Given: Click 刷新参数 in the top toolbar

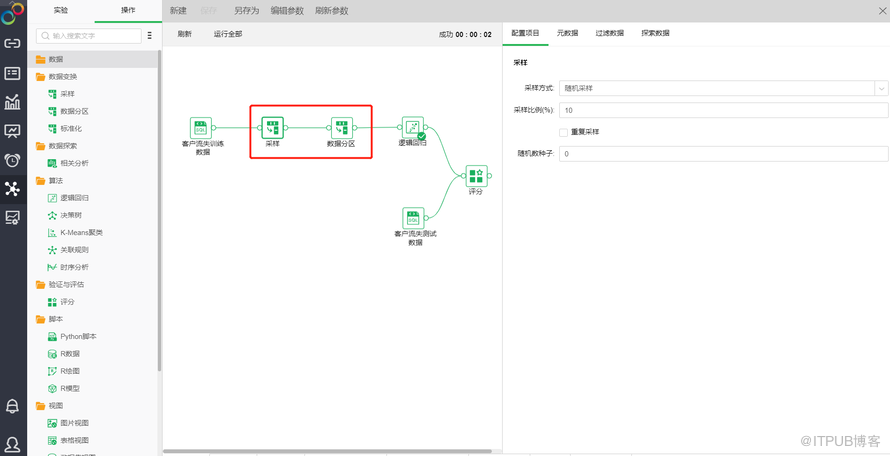Looking at the screenshot, I should click(331, 11).
